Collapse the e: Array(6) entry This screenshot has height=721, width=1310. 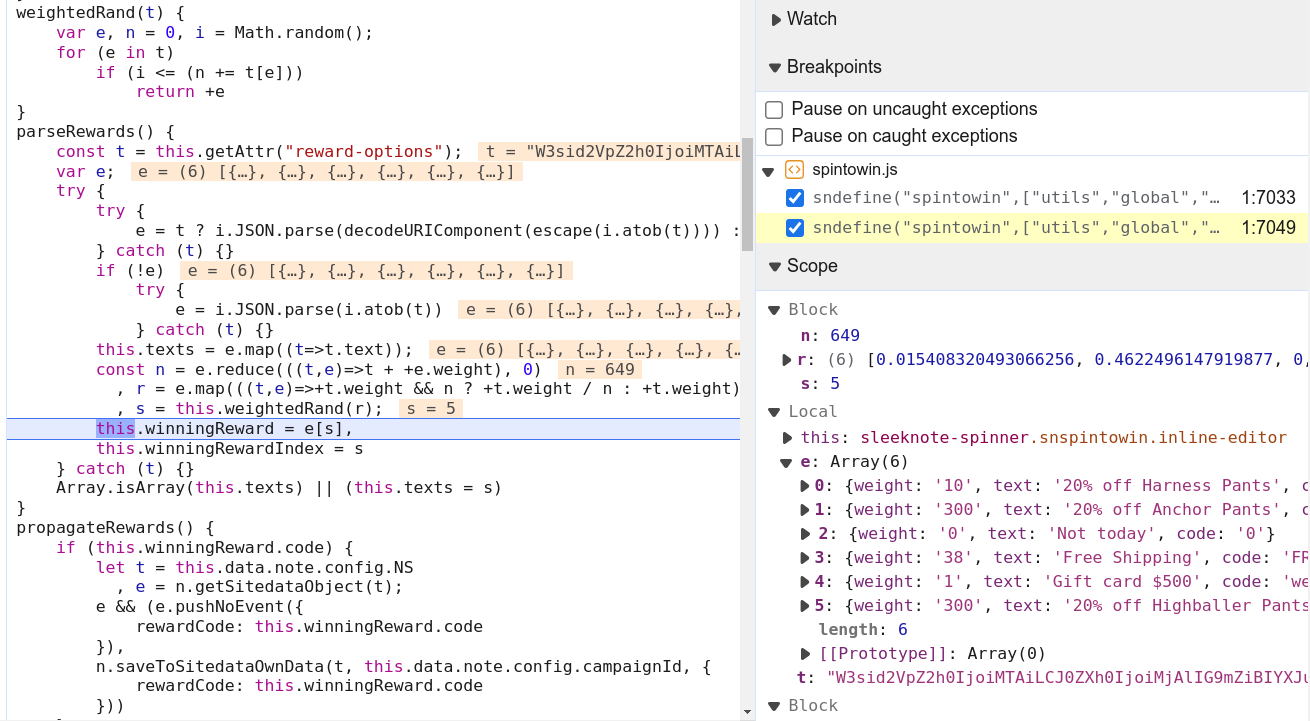[x=788, y=462]
